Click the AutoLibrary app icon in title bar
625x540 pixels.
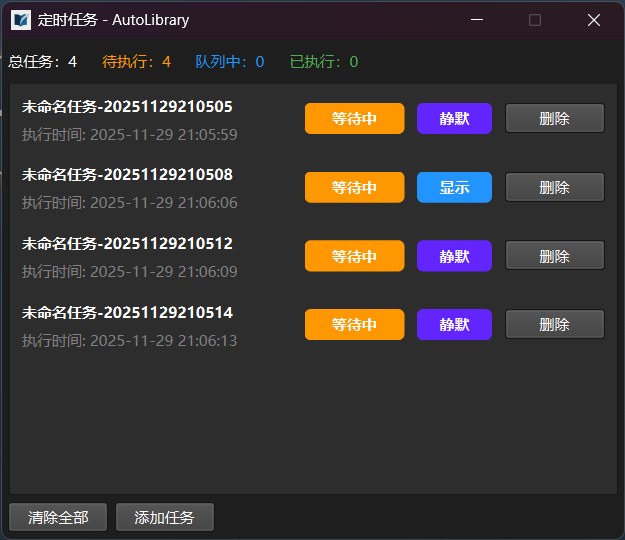click(21, 20)
